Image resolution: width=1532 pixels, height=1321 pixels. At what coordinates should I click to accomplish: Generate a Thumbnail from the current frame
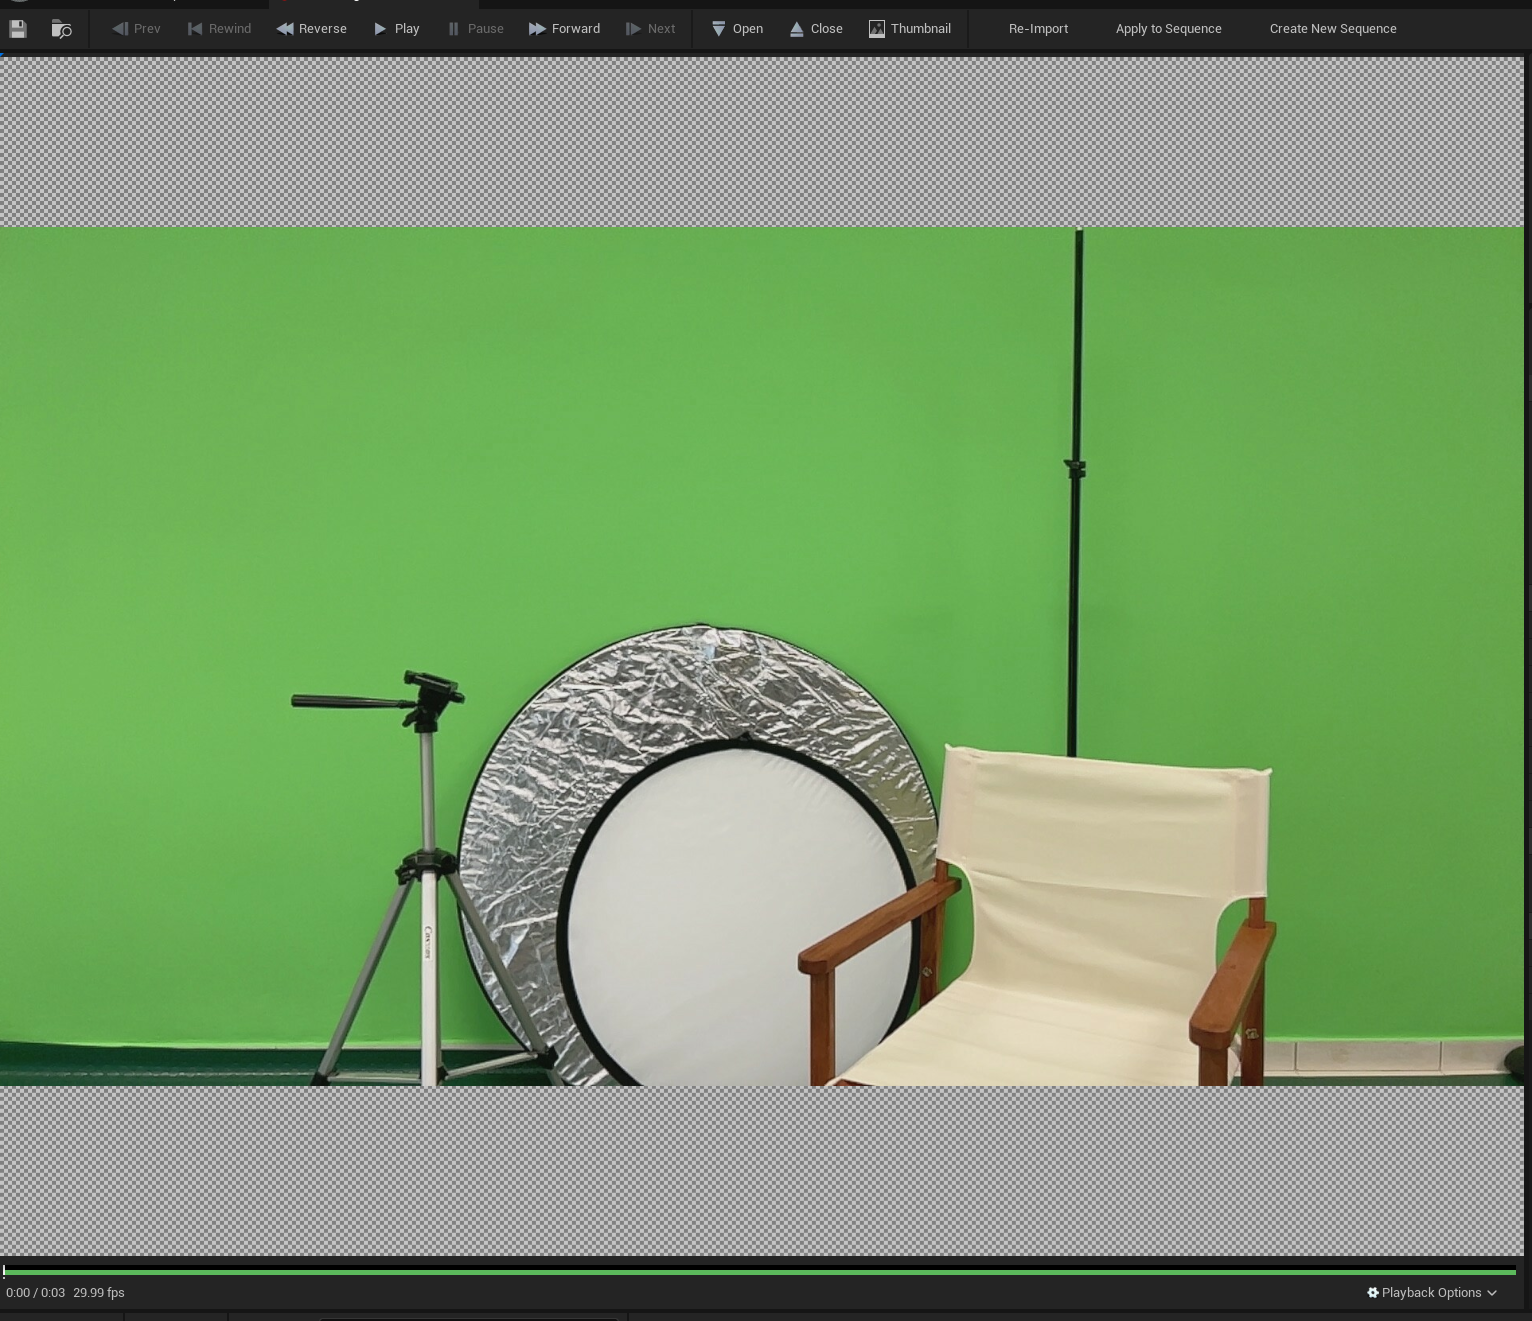[x=909, y=29]
